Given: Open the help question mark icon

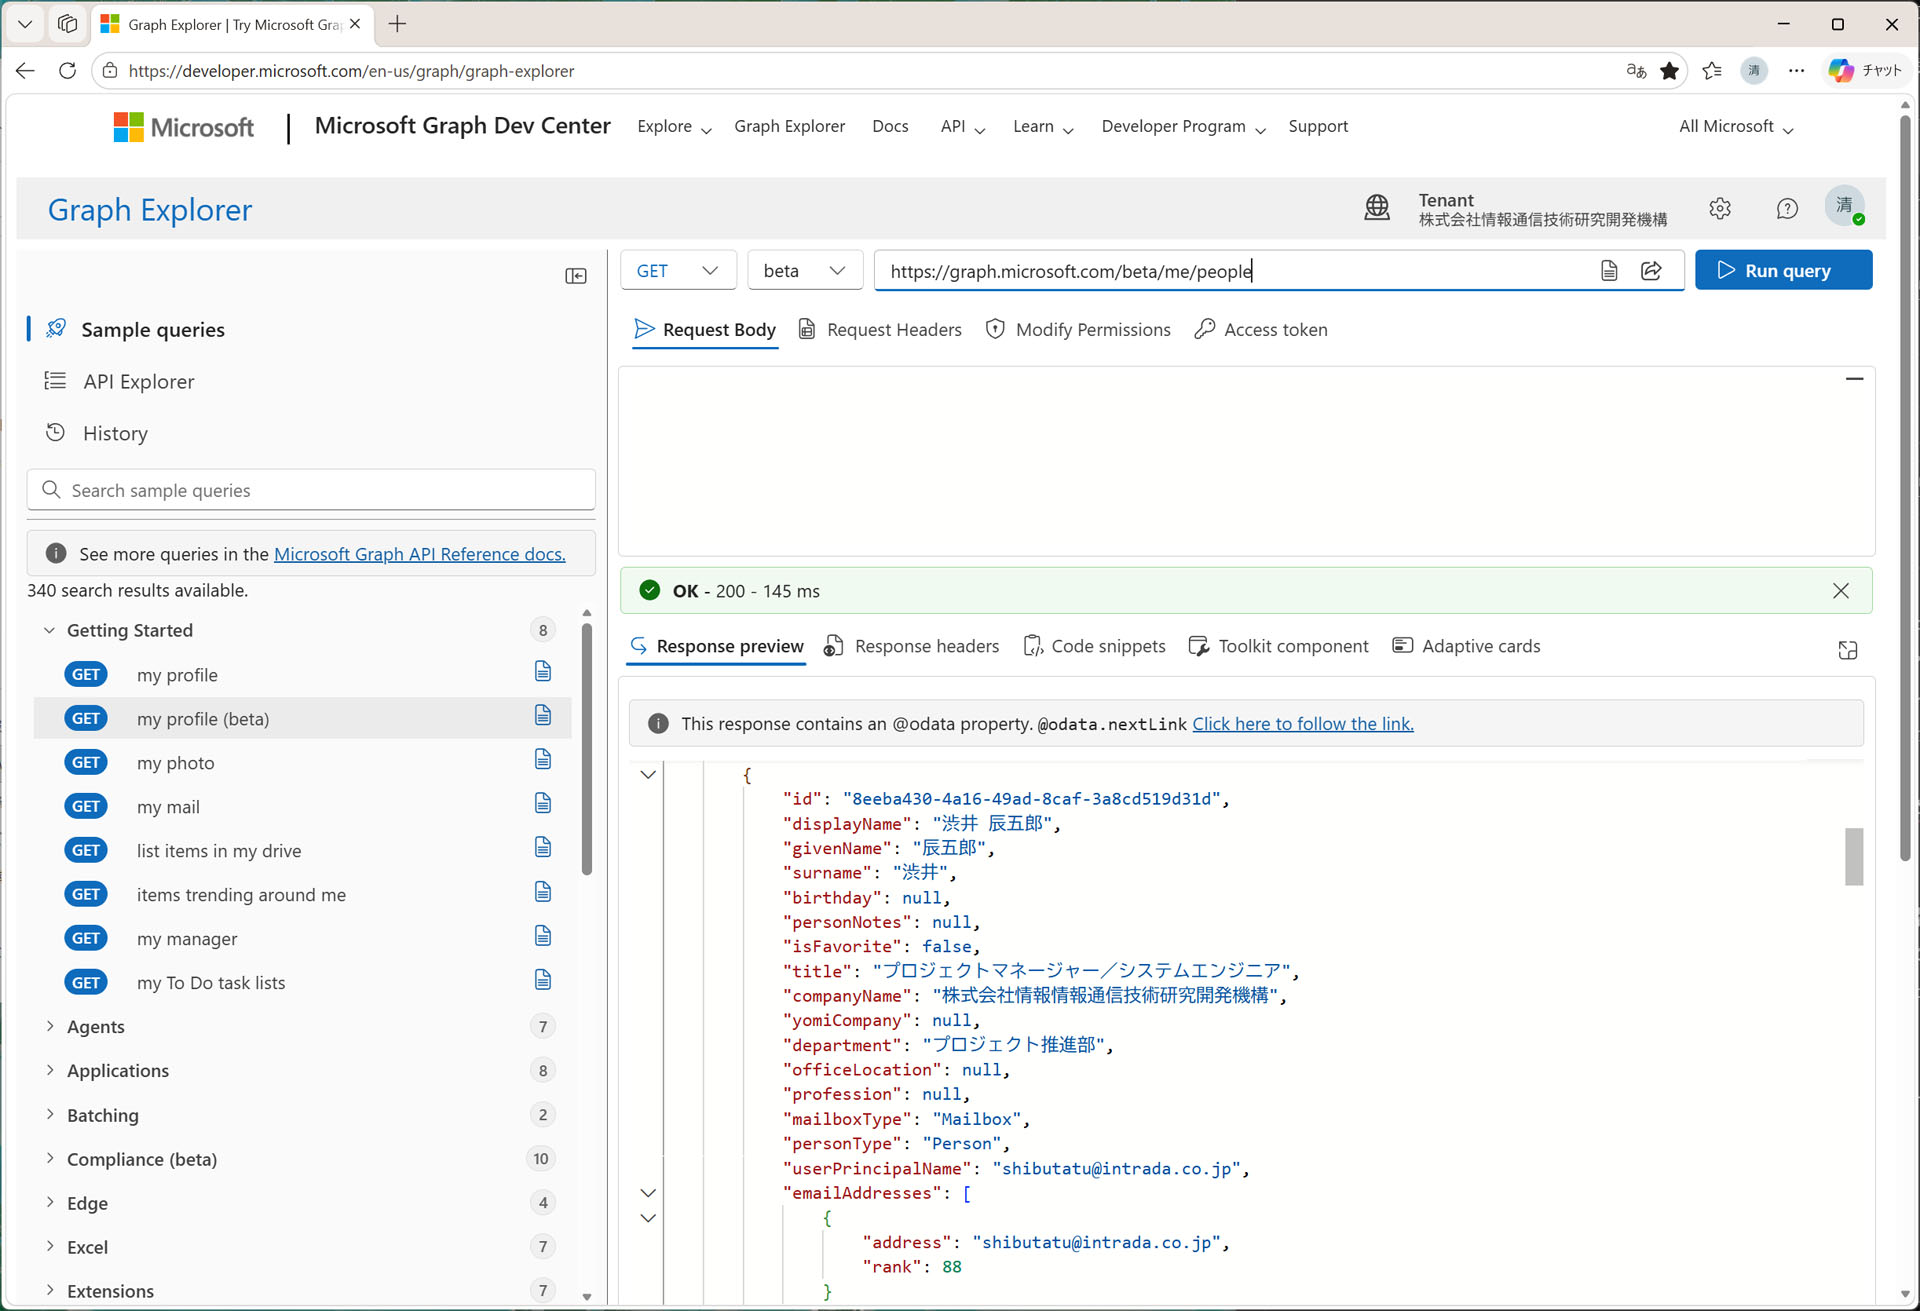Looking at the screenshot, I should pos(1787,208).
